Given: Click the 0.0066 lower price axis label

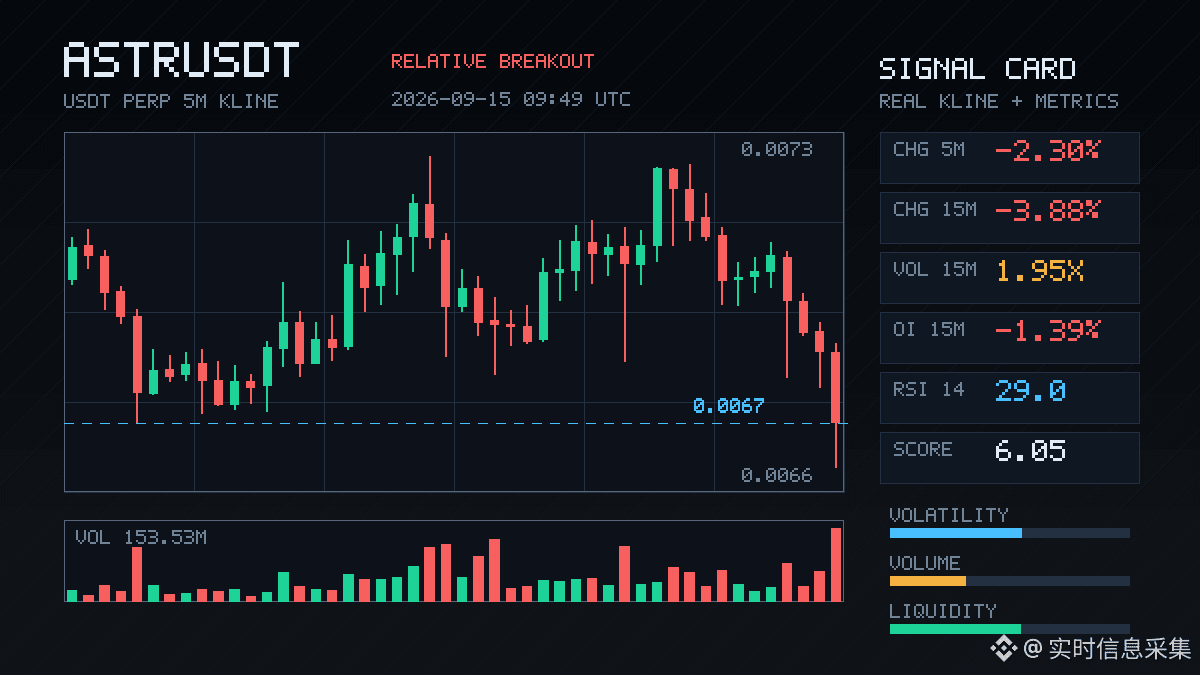Looking at the screenshot, I should pos(777,475).
